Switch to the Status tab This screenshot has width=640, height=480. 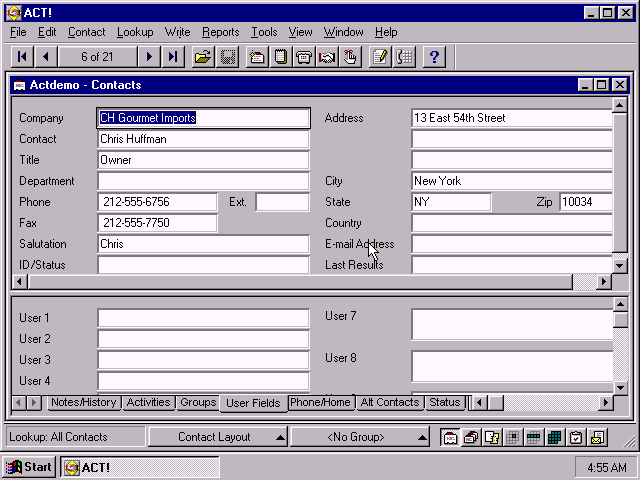point(445,402)
